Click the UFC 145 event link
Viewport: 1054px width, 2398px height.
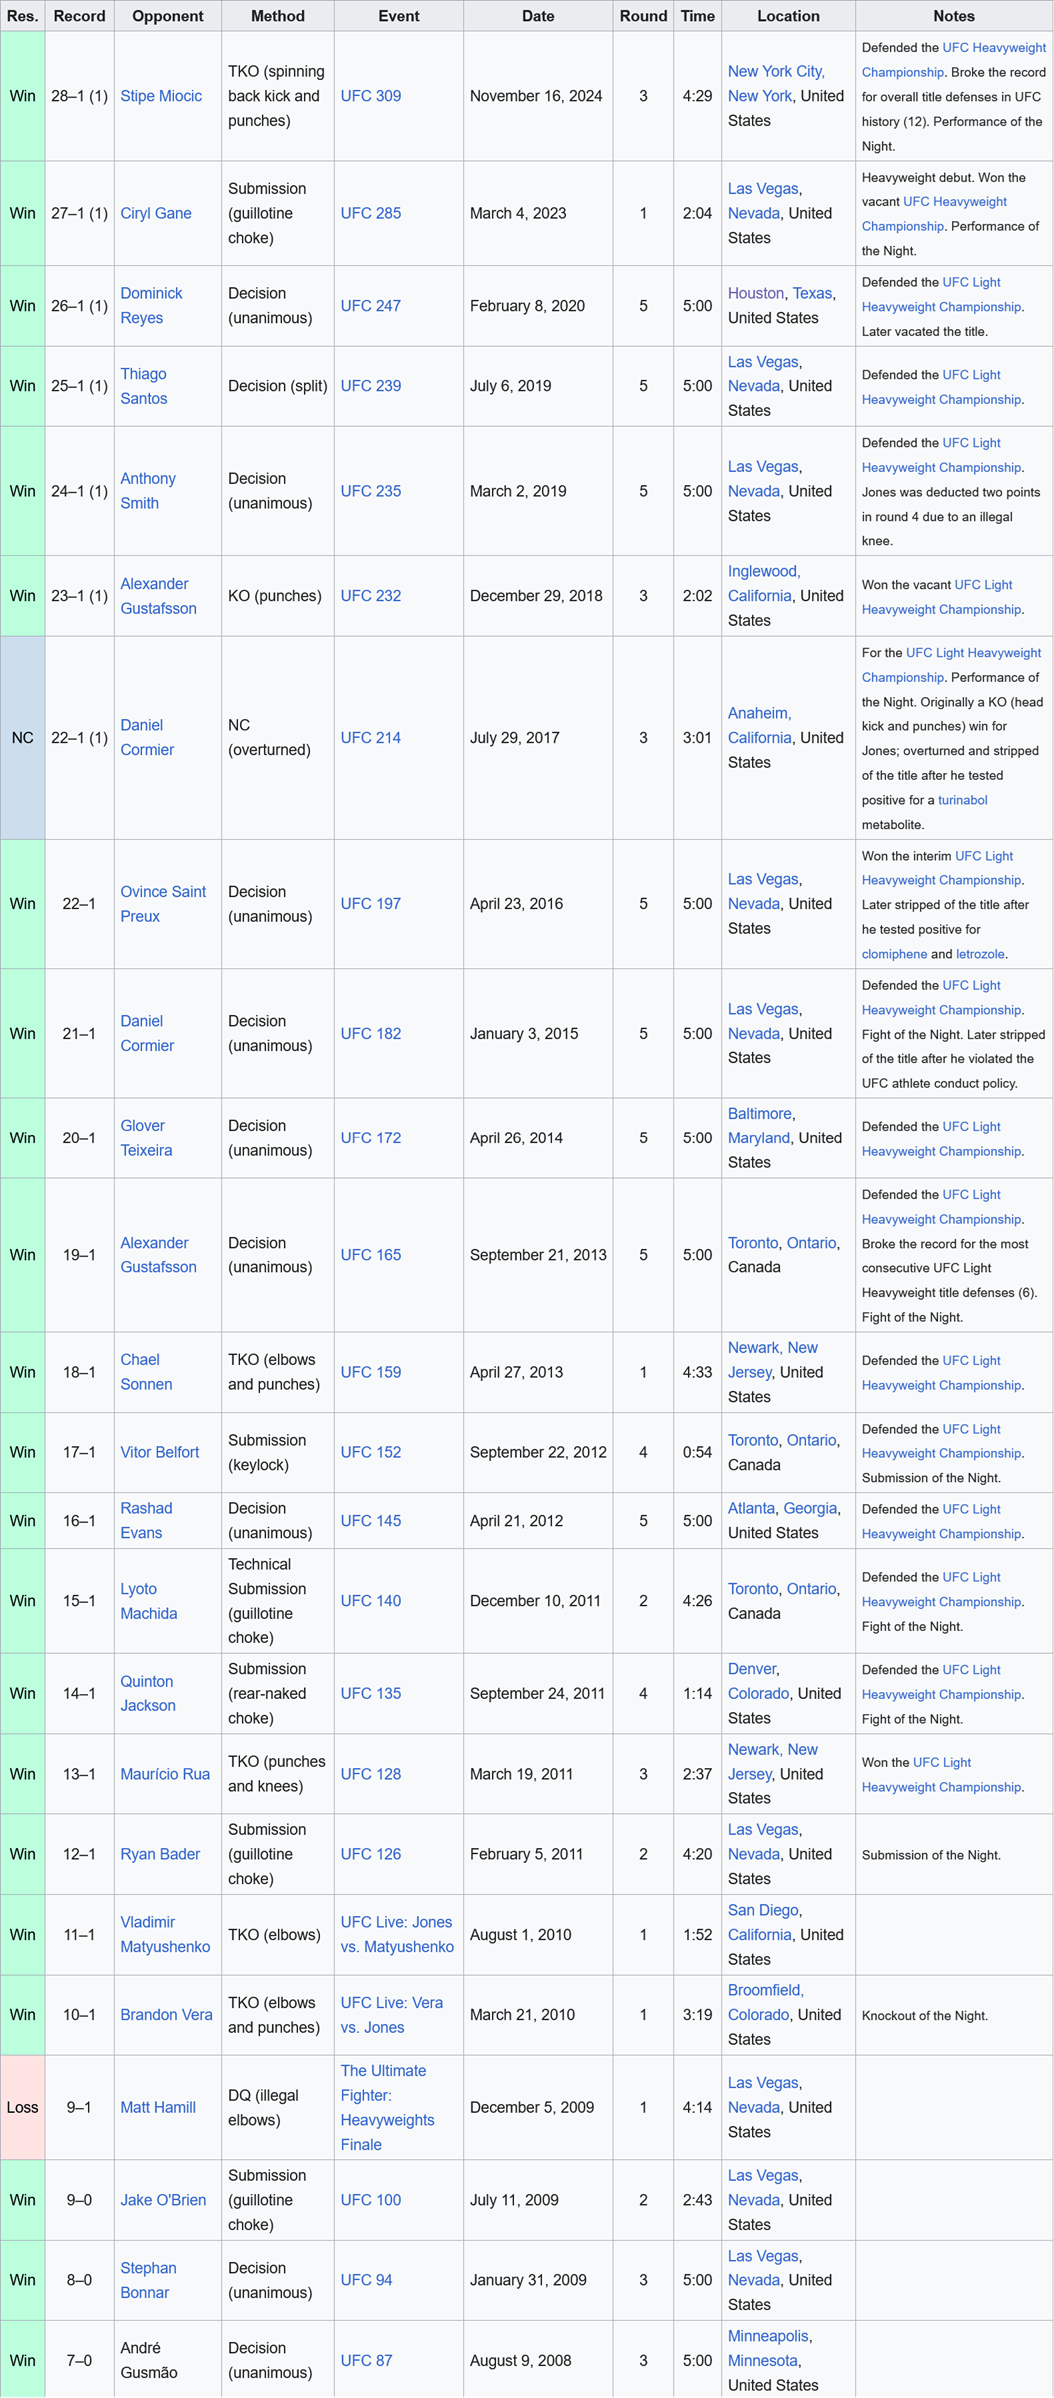(371, 1520)
